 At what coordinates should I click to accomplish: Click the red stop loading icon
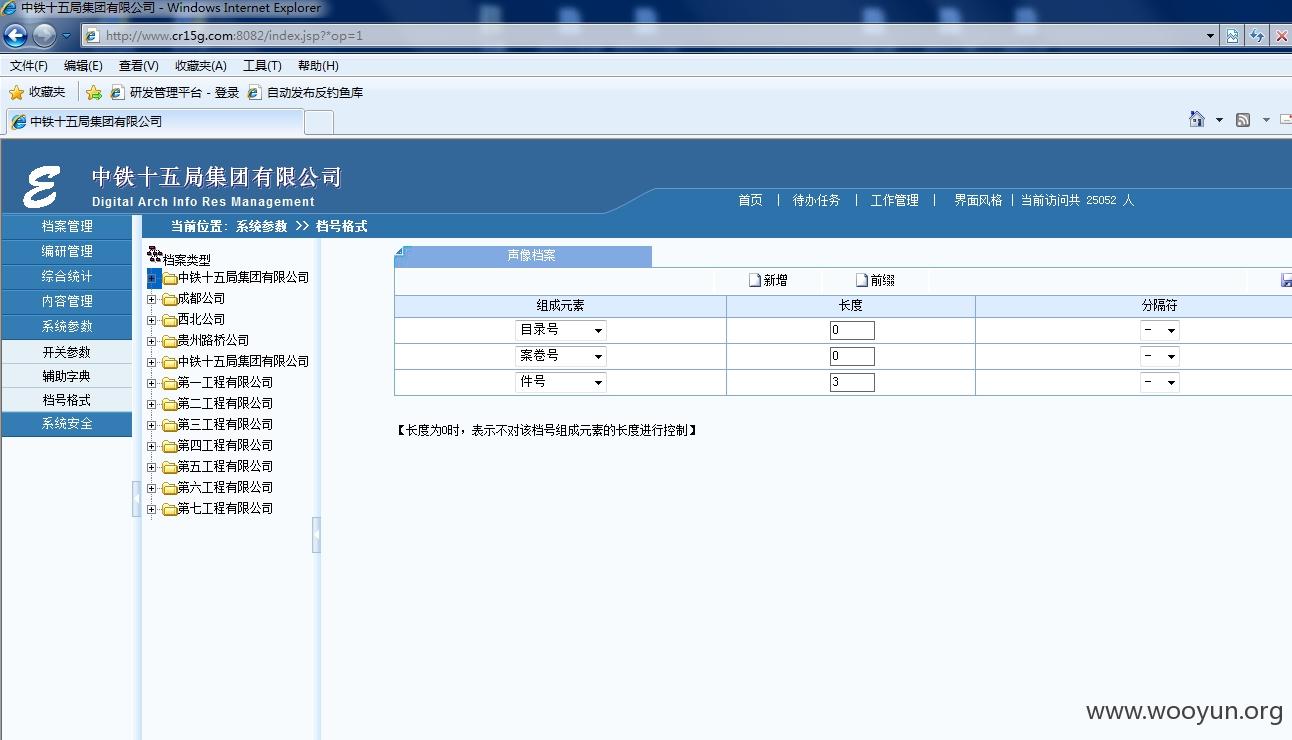pyautogui.click(x=1280, y=36)
